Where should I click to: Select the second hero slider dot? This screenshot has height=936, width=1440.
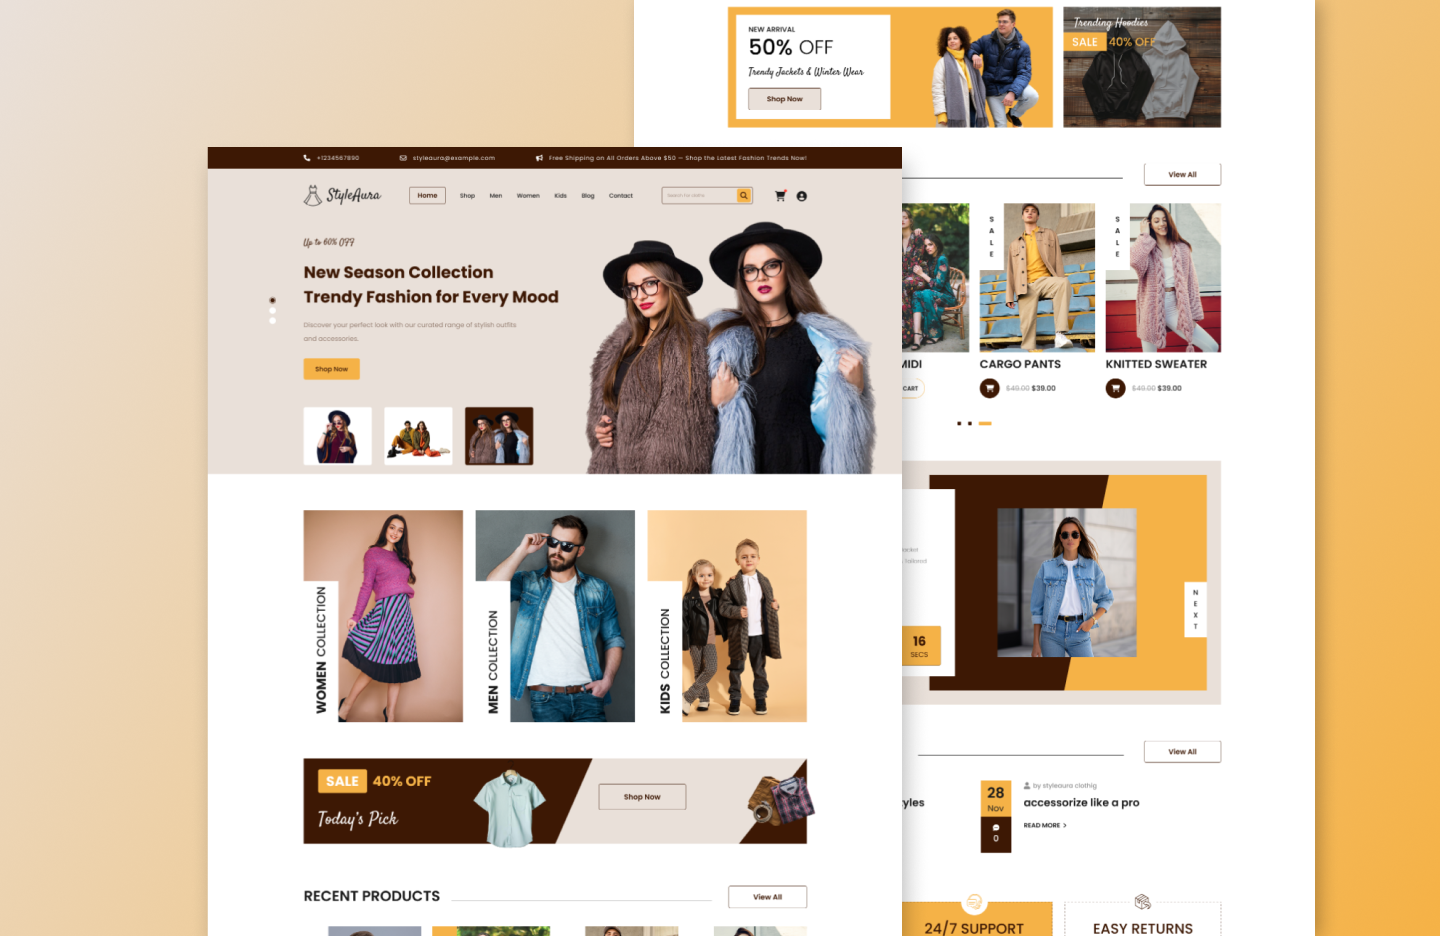272,311
